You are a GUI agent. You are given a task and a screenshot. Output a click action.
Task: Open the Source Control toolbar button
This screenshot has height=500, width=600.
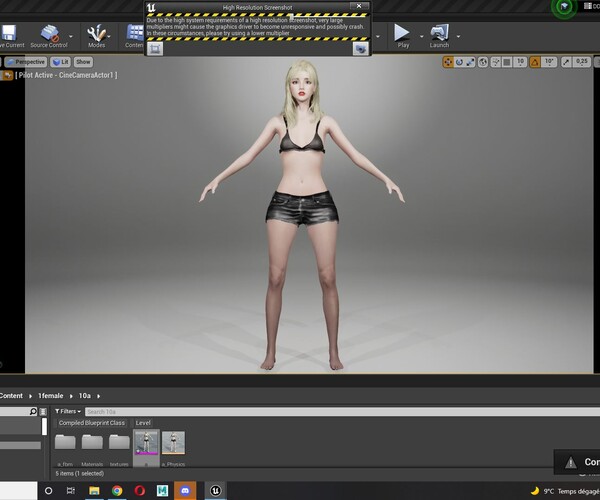click(49, 36)
